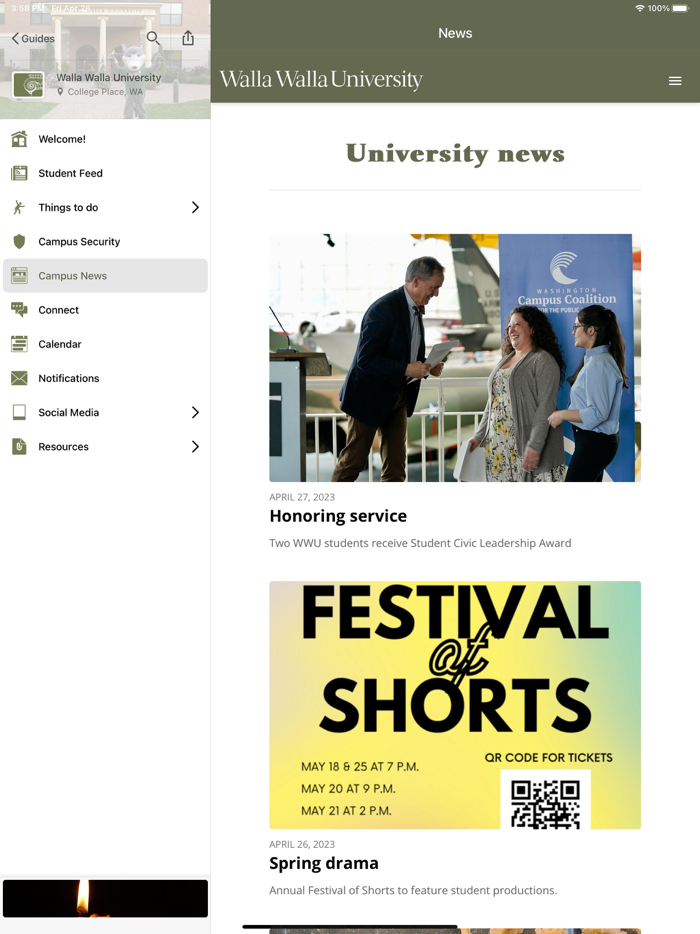Click the APRIL 27, 2023 date
Image resolution: width=700 pixels, height=934 pixels.
tap(302, 497)
